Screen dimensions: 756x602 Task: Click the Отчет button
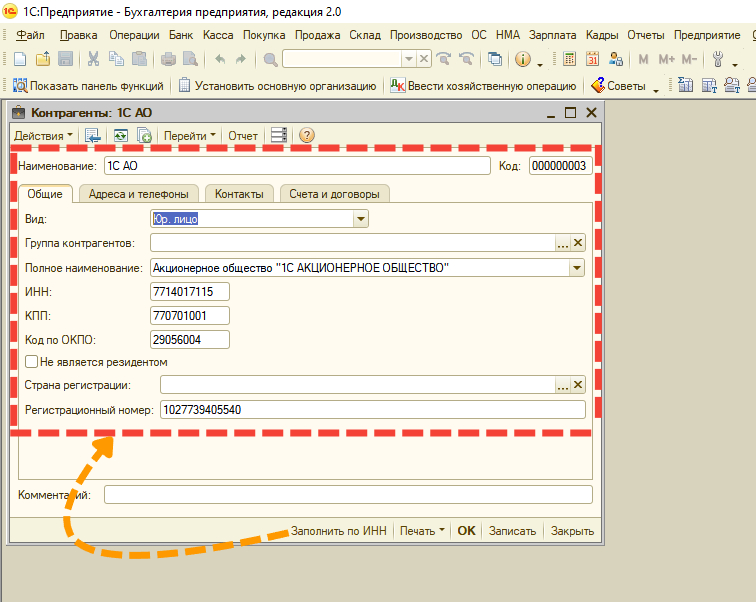click(x=243, y=136)
